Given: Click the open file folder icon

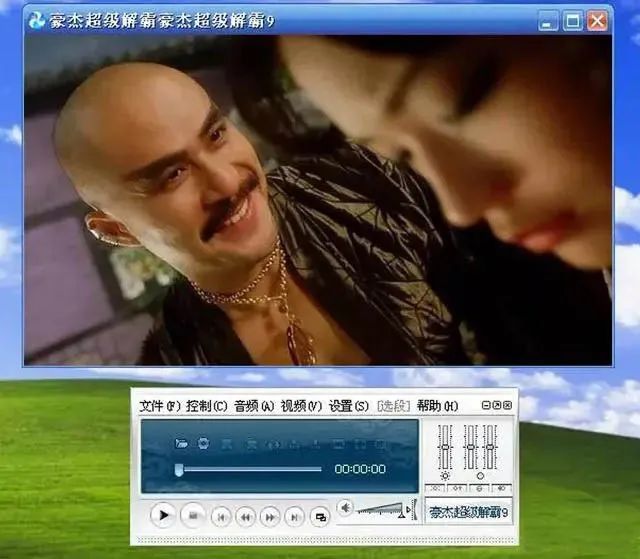Looking at the screenshot, I should [x=181, y=444].
